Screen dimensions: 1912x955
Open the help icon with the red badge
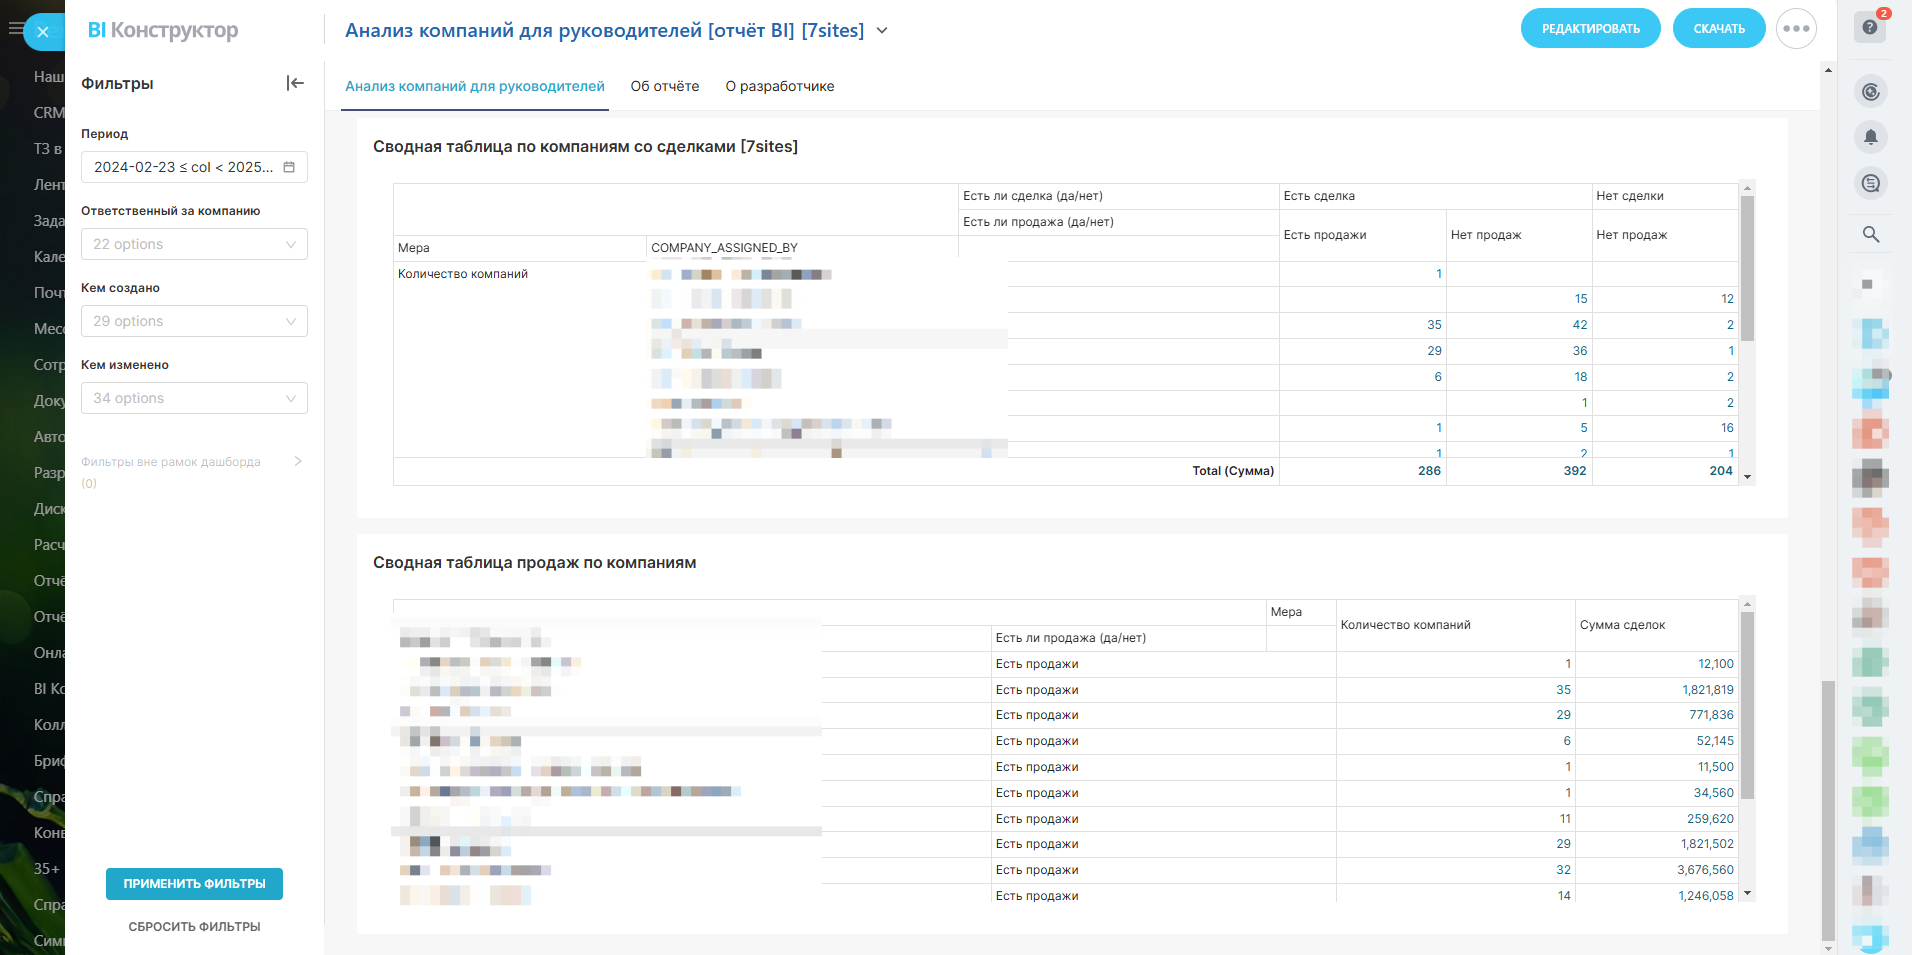click(x=1870, y=27)
